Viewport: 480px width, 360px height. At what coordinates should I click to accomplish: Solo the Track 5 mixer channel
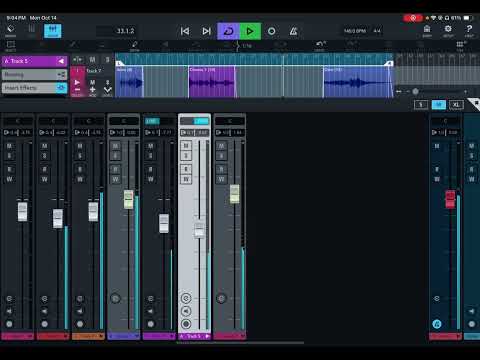point(186,156)
